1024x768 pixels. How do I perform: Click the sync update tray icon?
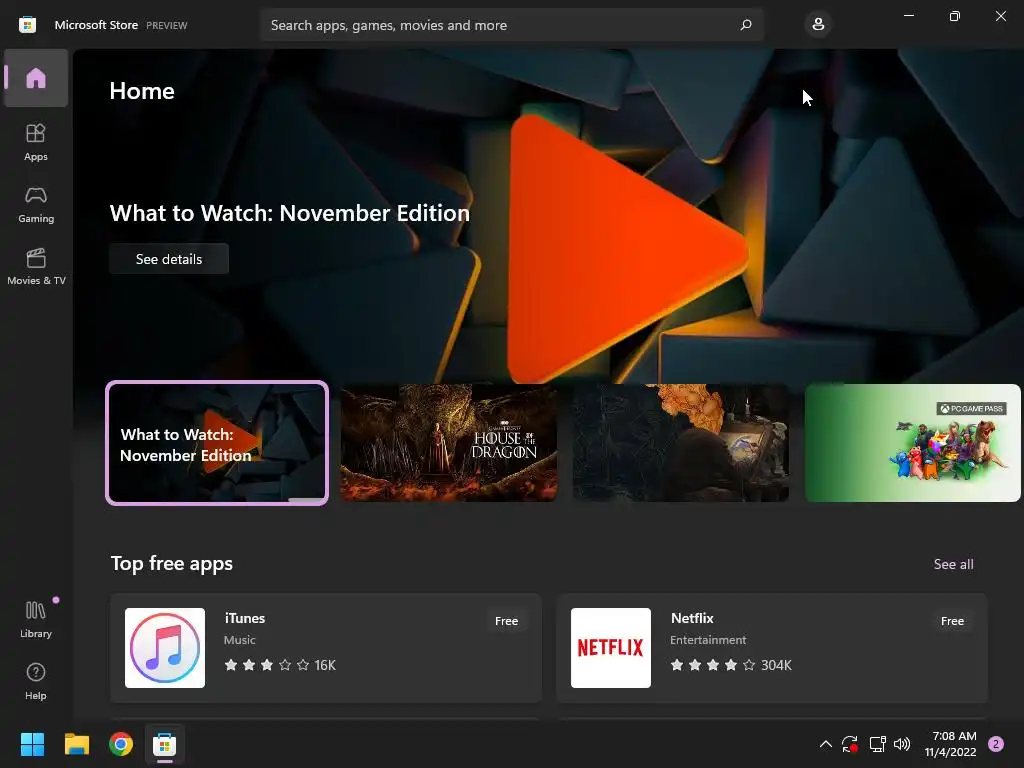point(850,744)
